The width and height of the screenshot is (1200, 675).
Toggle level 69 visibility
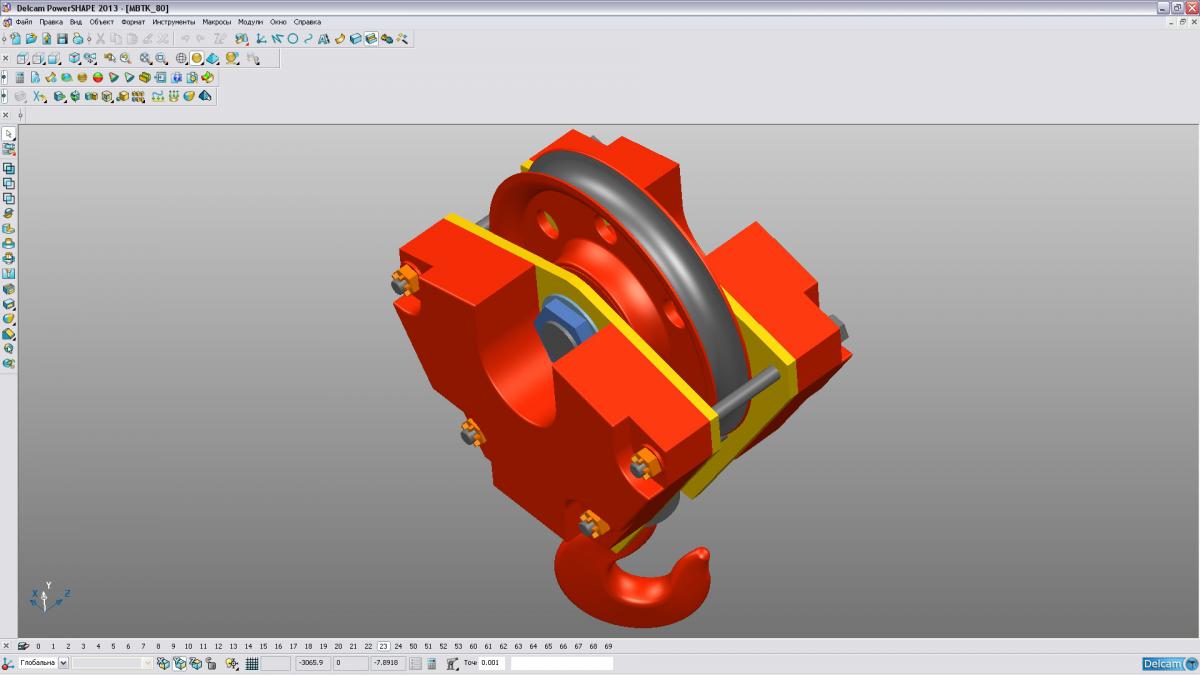coord(608,646)
